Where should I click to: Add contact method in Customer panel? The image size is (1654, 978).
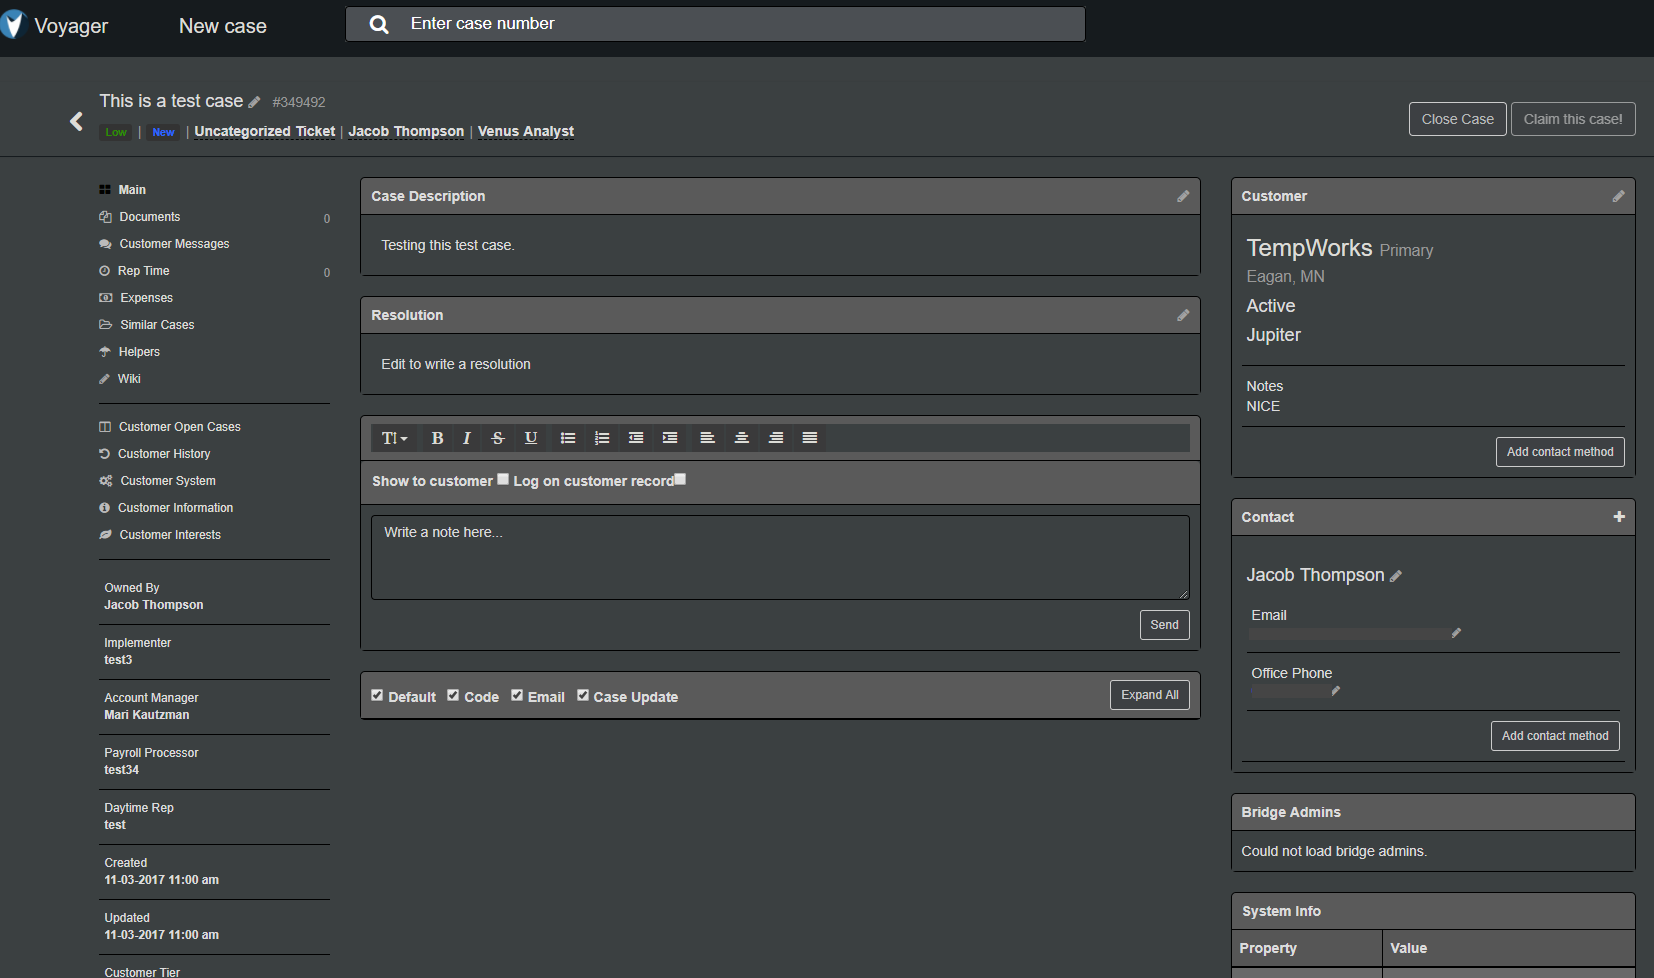[1559, 452]
